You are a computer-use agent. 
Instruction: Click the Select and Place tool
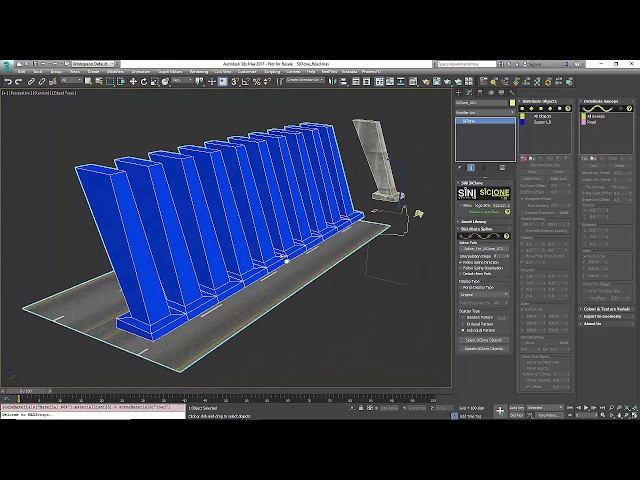pyautogui.click(x=165, y=82)
